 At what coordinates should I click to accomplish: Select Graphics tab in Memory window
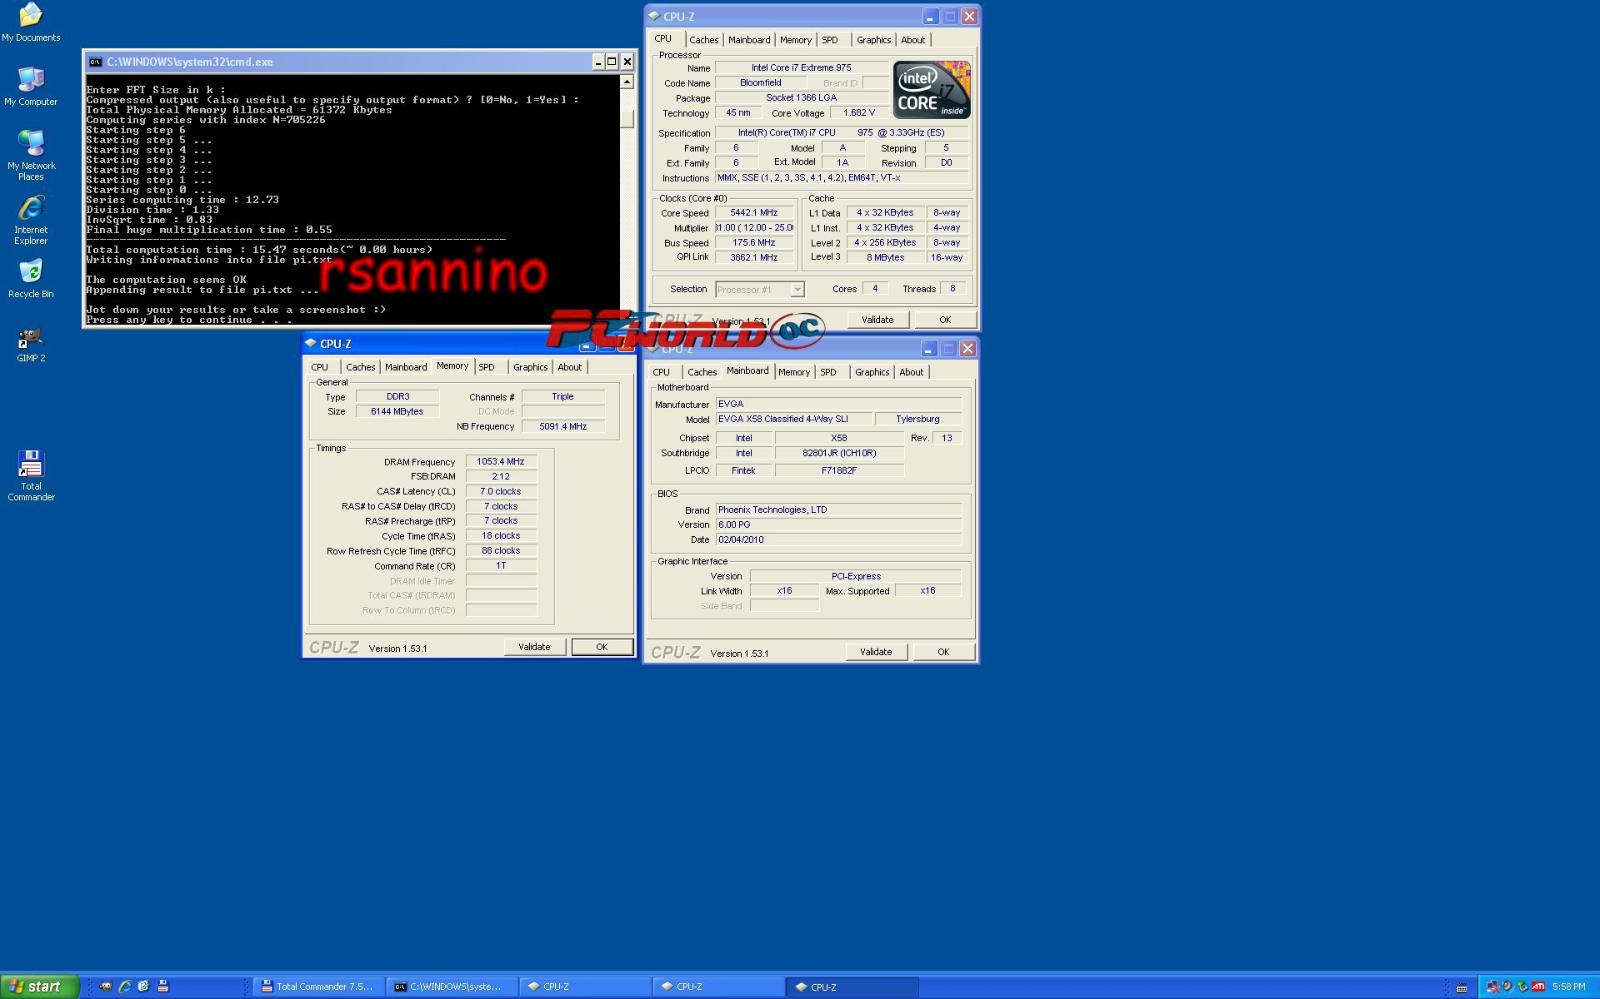[x=531, y=367]
